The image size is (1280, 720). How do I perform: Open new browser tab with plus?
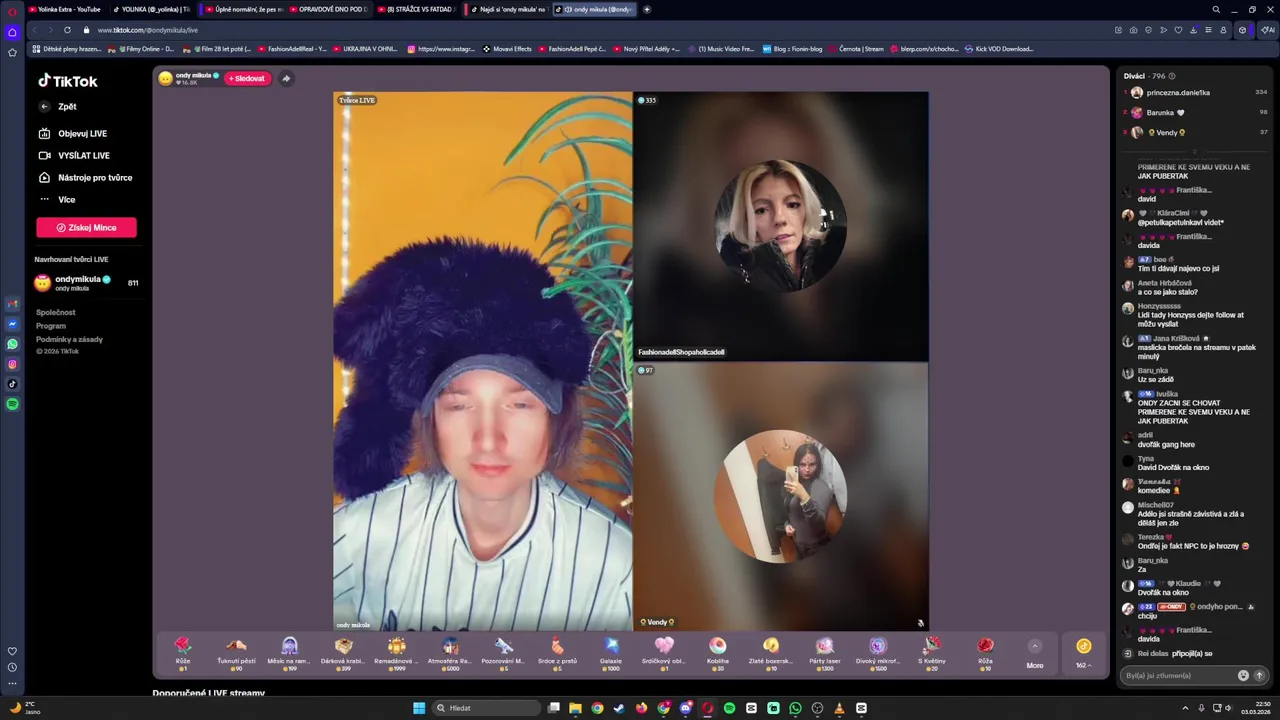click(x=647, y=9)
